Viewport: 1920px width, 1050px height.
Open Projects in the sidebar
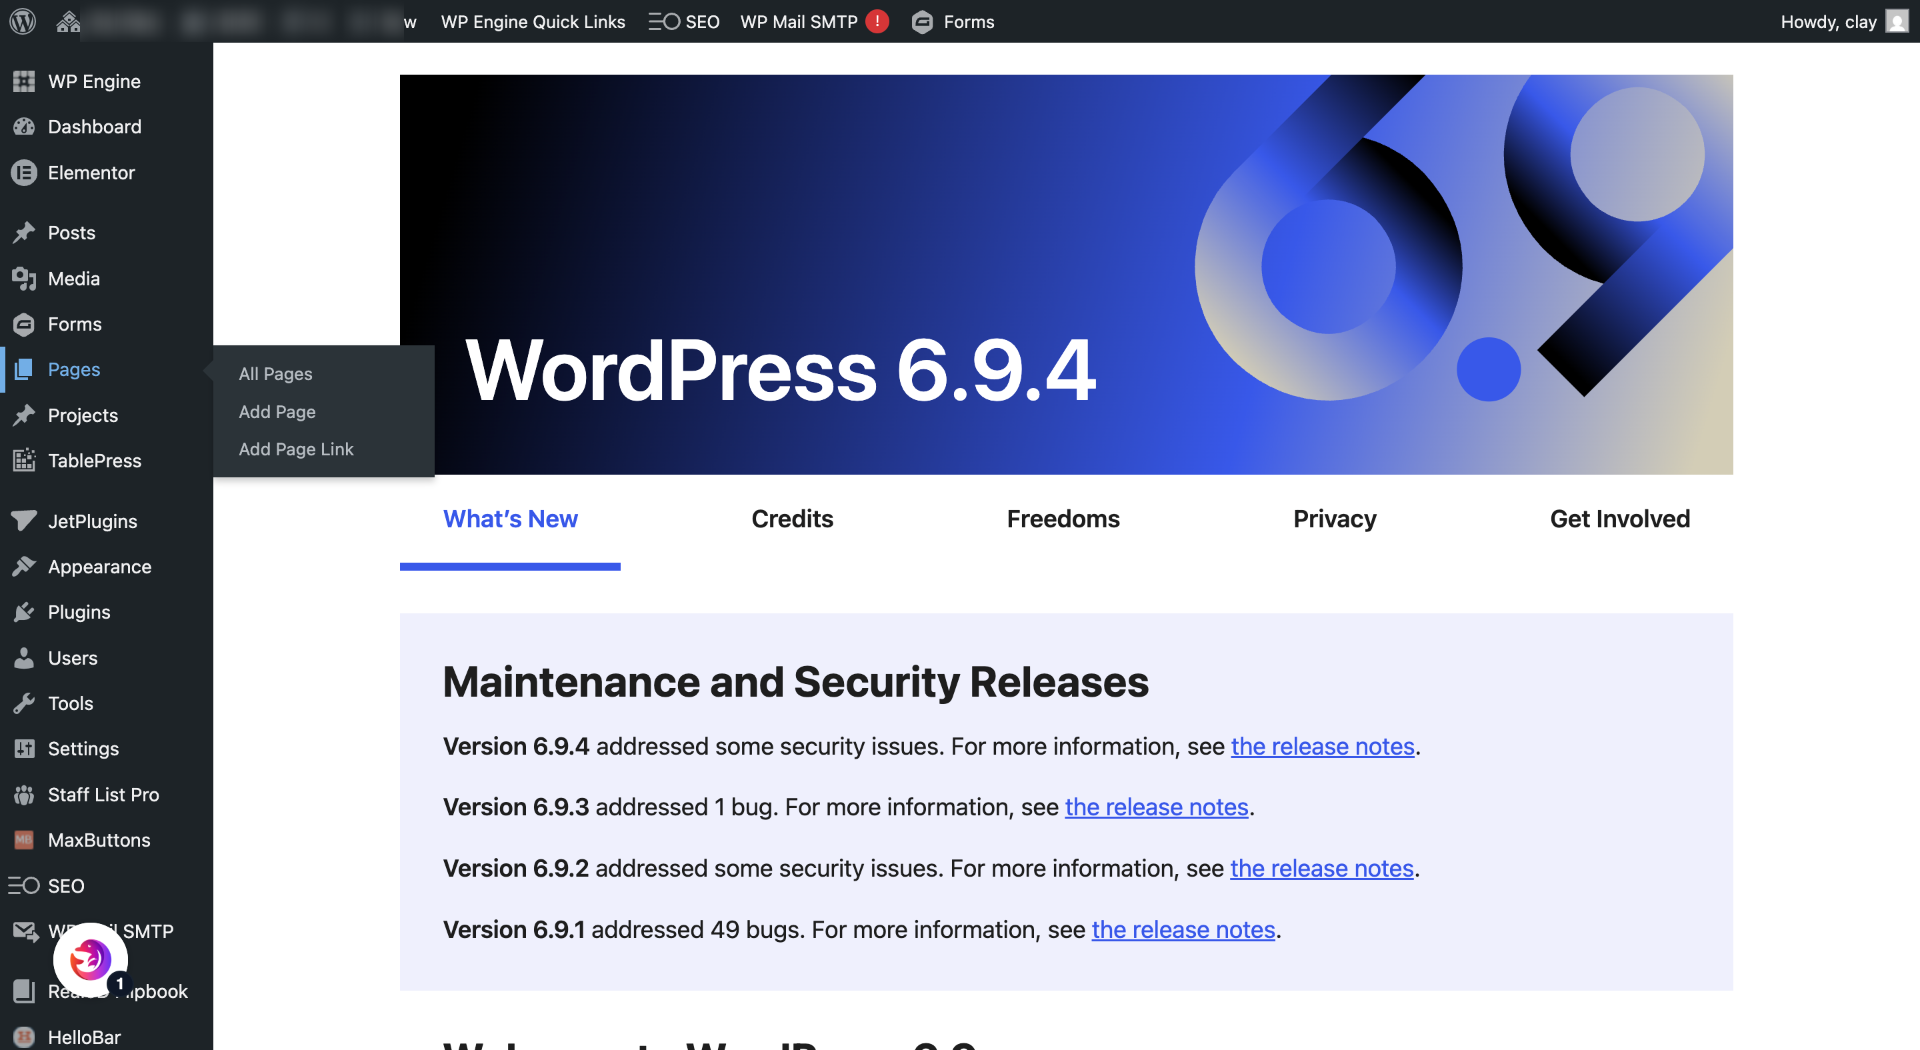point(106,415)
